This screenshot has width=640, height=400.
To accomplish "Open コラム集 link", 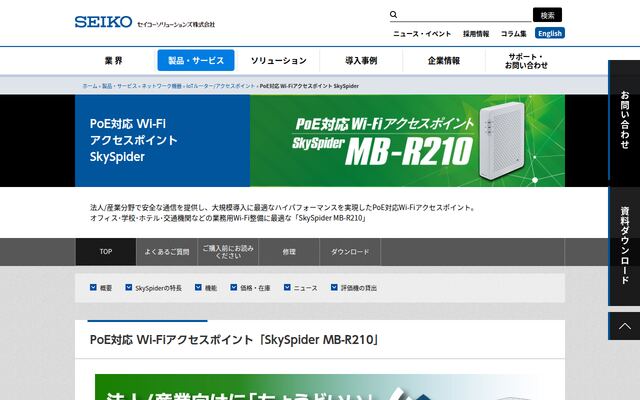I will pyautogui.click(x=513, y=33).
